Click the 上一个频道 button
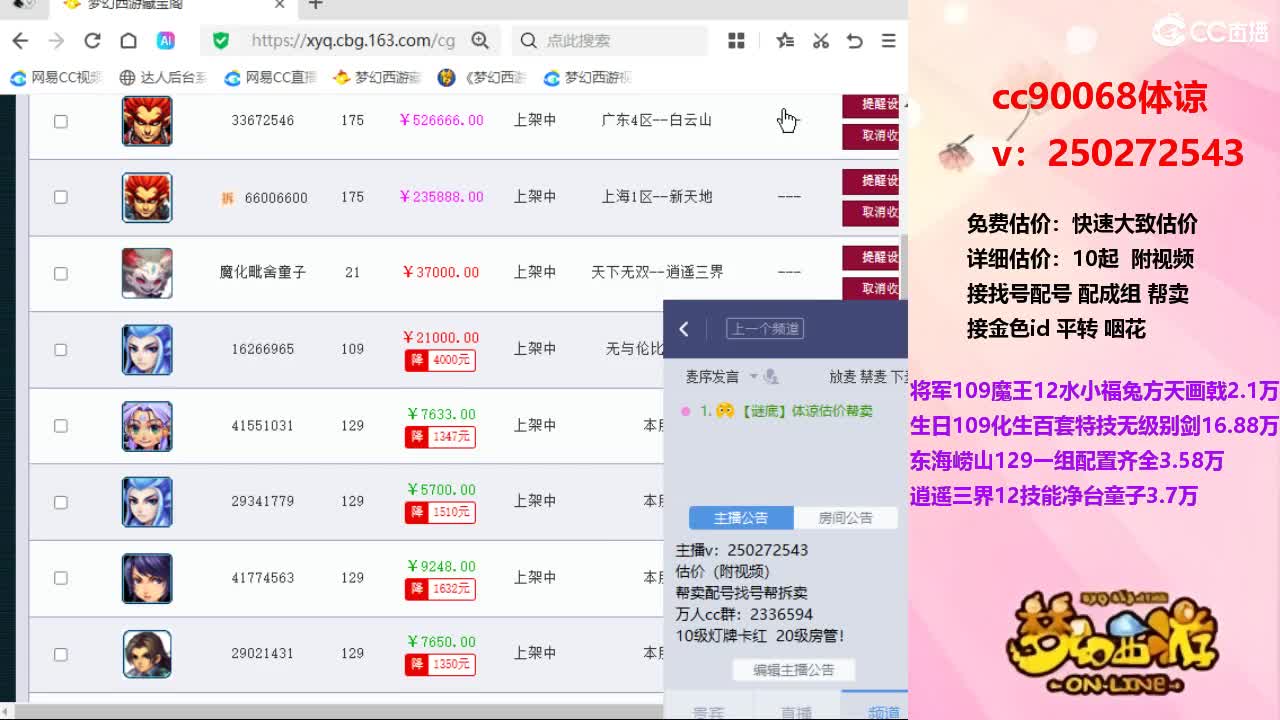This screenshot has height=720, width=1280. coord(765,329)
